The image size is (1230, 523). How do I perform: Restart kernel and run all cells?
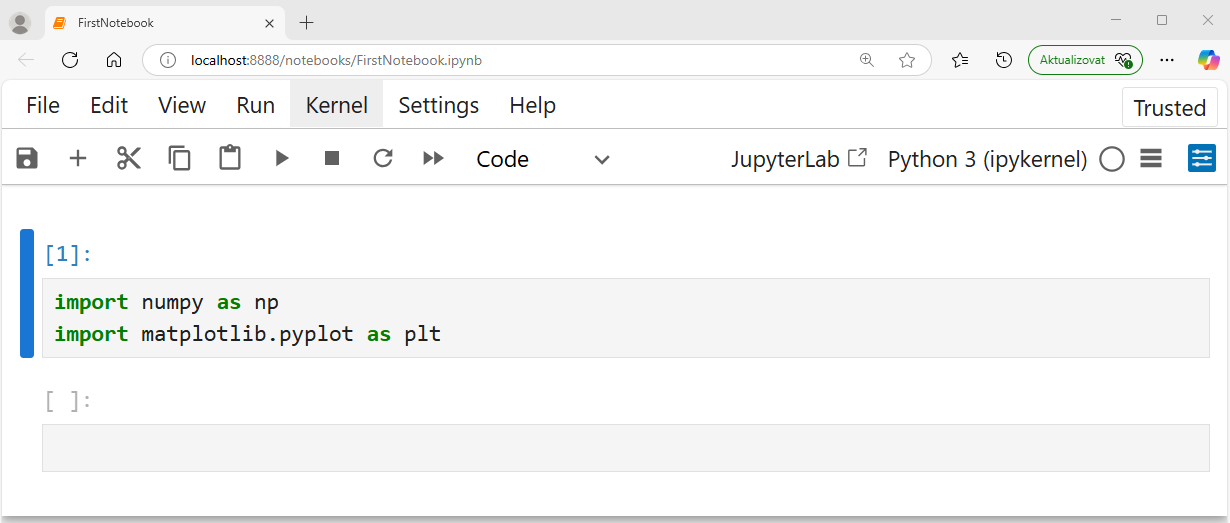[x=433, y=158]
